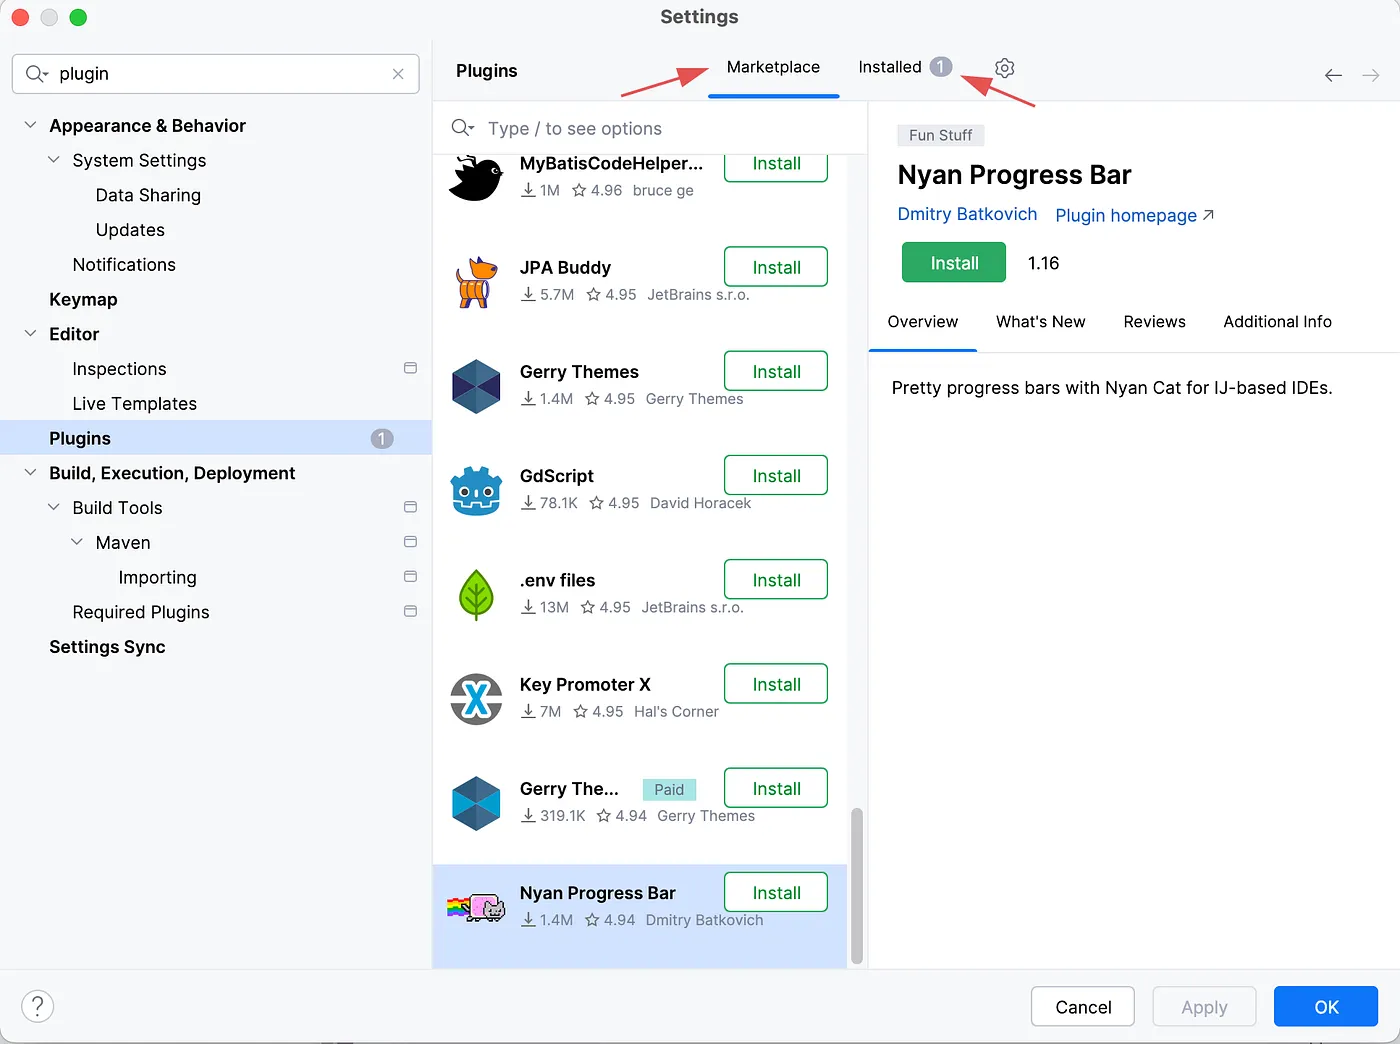Screen dimensions: 1400x1044
Task: Click the Key Promoter X icon
Action: pos(476,699)
